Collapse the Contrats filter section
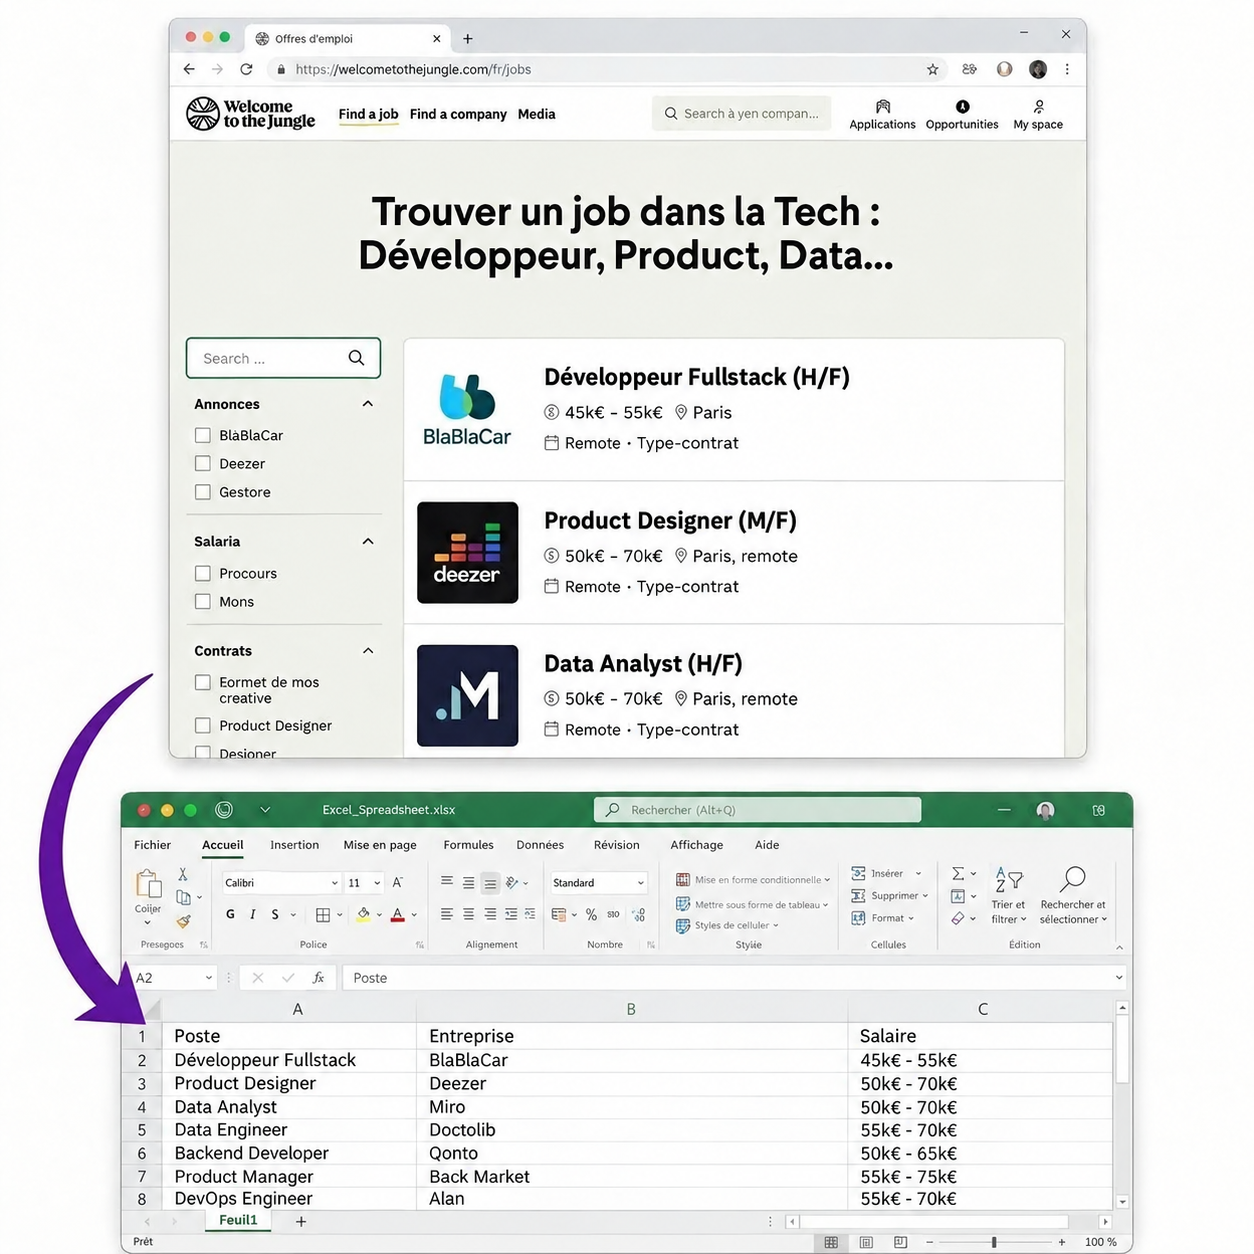 coord(368,651)
